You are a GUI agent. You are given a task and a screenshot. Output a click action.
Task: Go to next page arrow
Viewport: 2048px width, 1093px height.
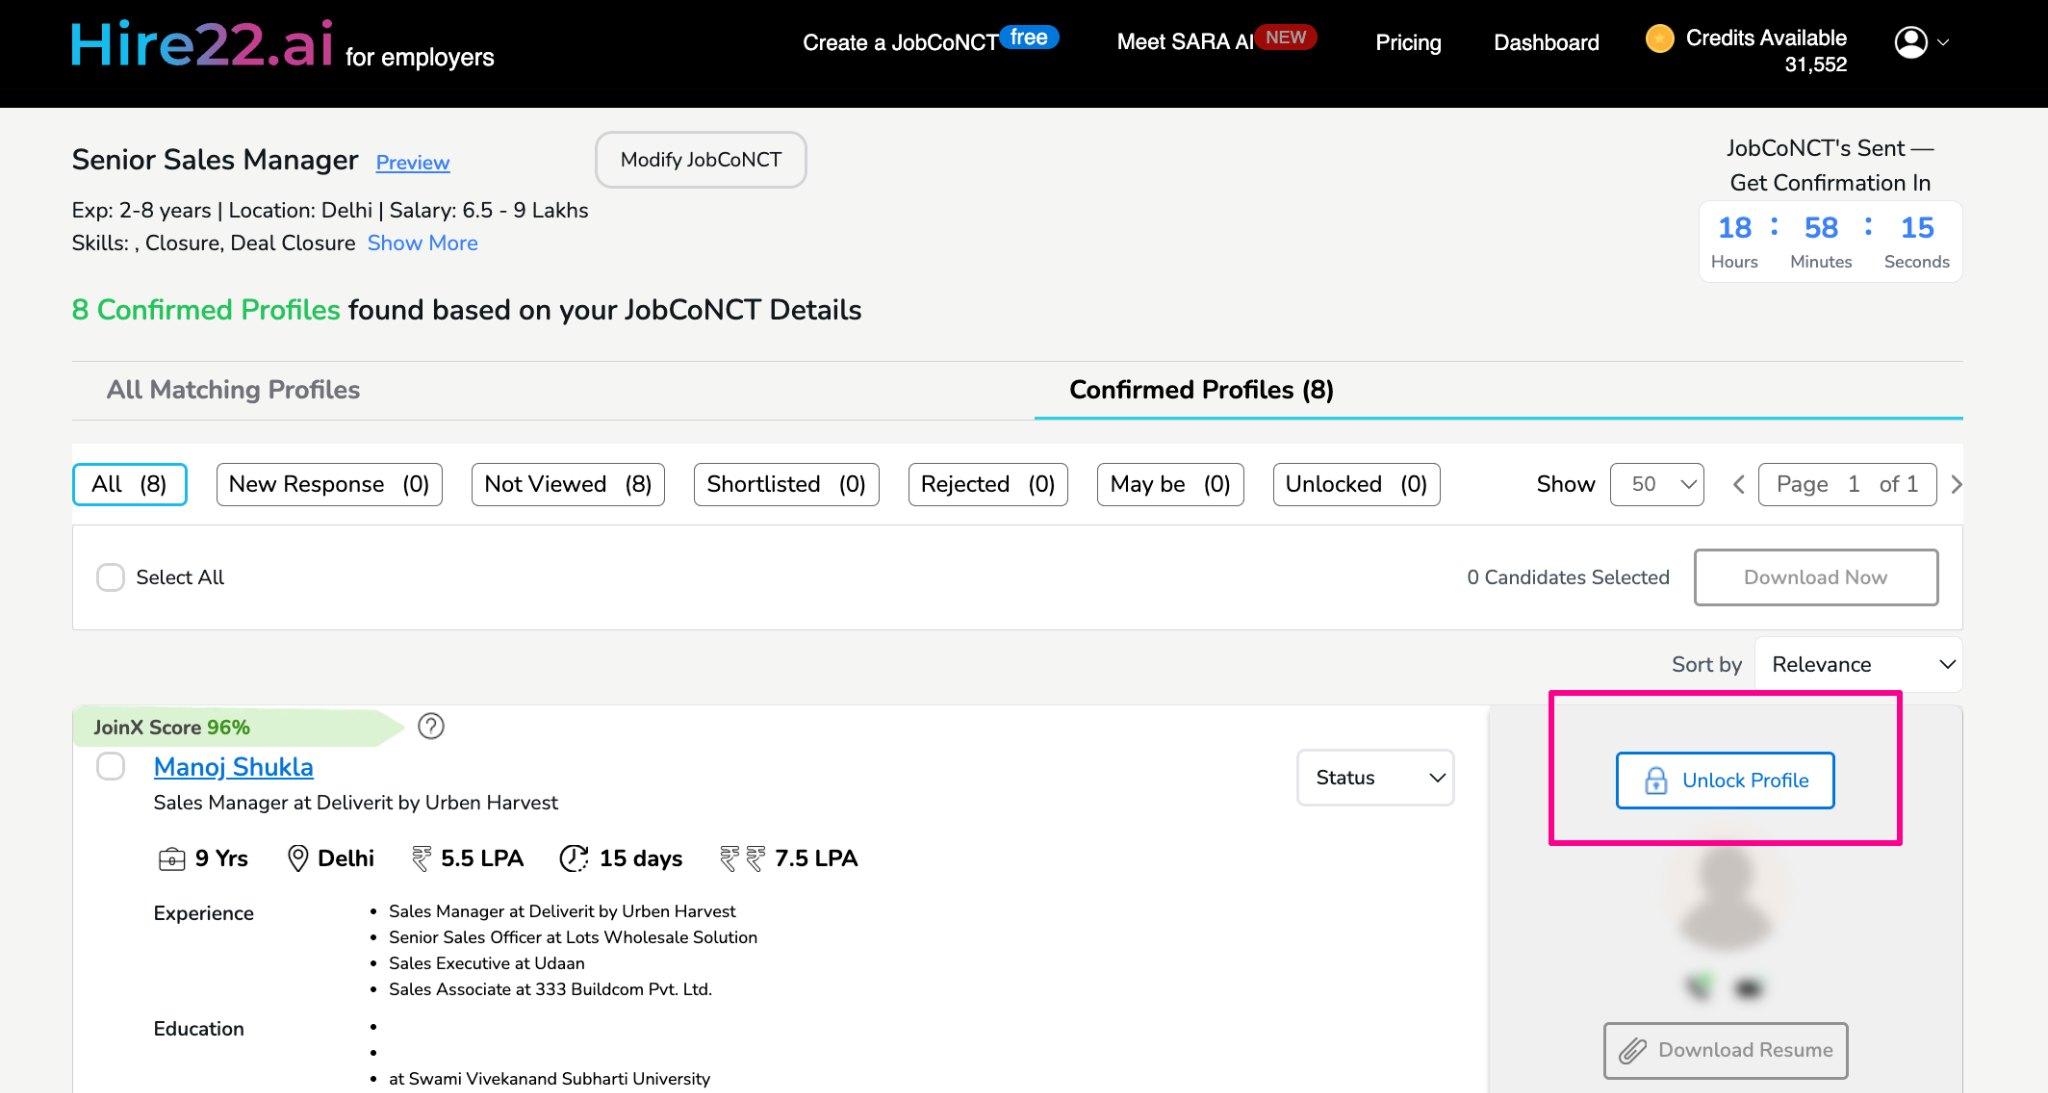click(x=1956, y=485)
